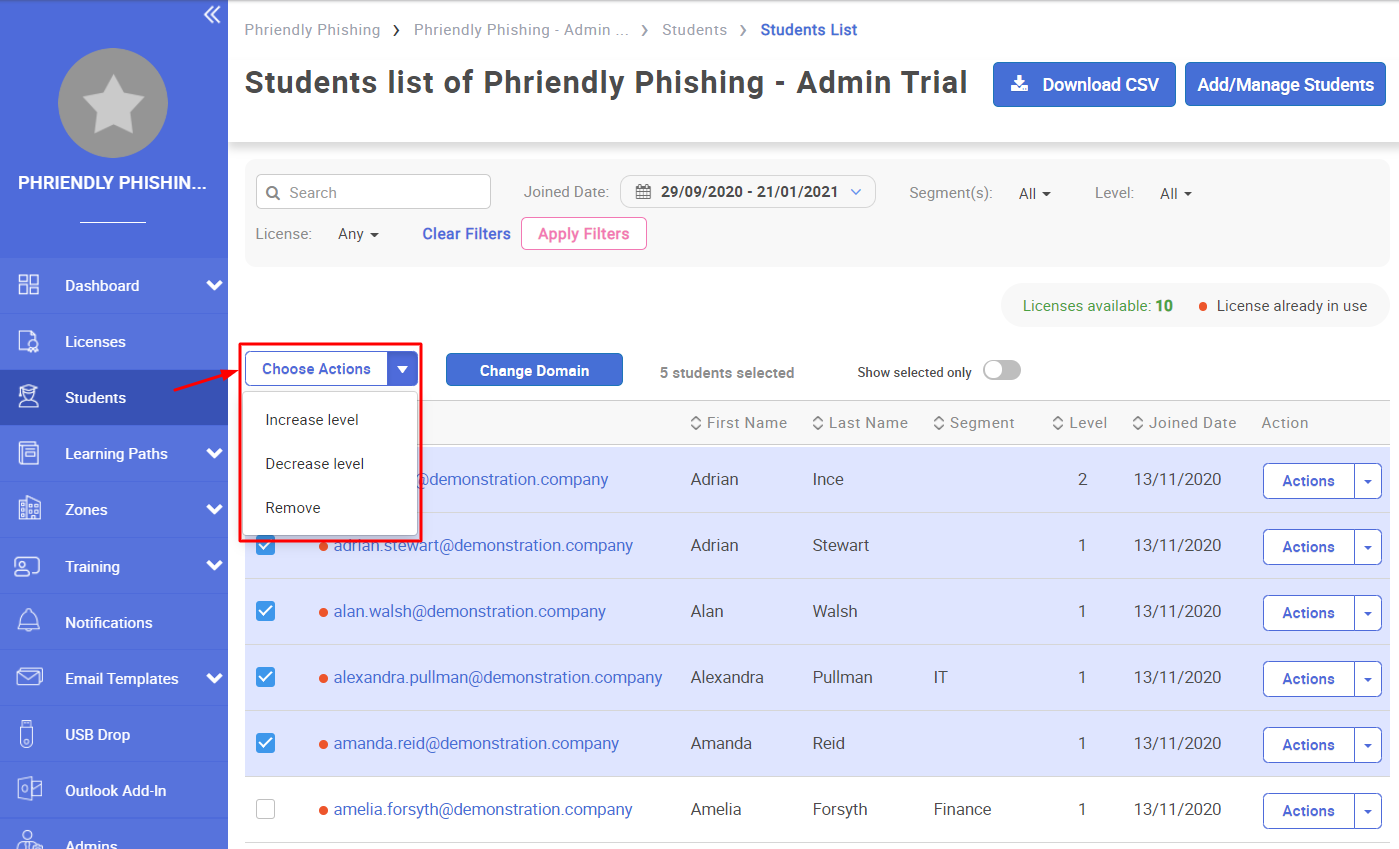Viewport: 1399px width, 849px height.
Task: Uncheck the amanda.reid row checkbox
Action: click(x=265, y=743)
